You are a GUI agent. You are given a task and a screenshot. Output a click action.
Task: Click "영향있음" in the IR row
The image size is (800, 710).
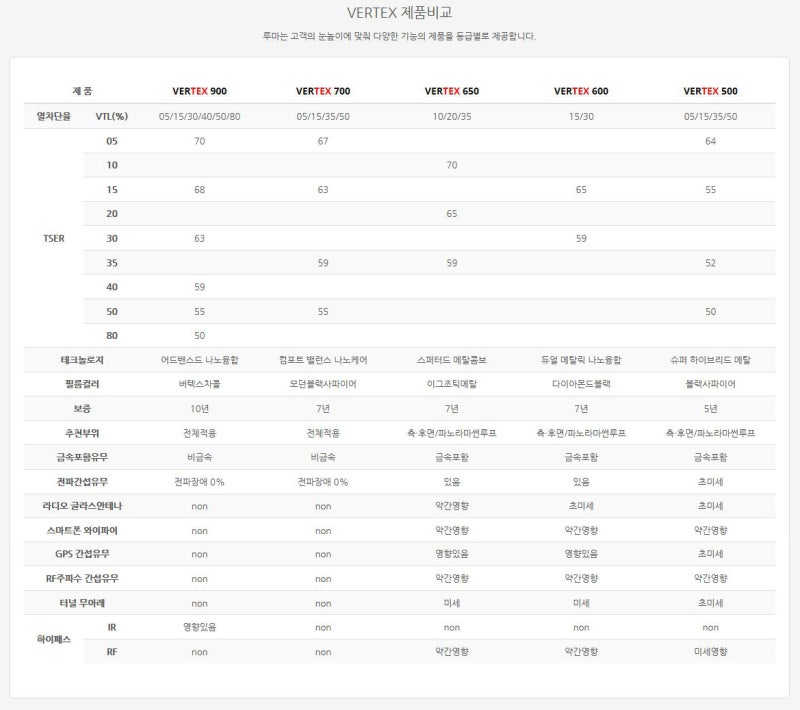199,627
